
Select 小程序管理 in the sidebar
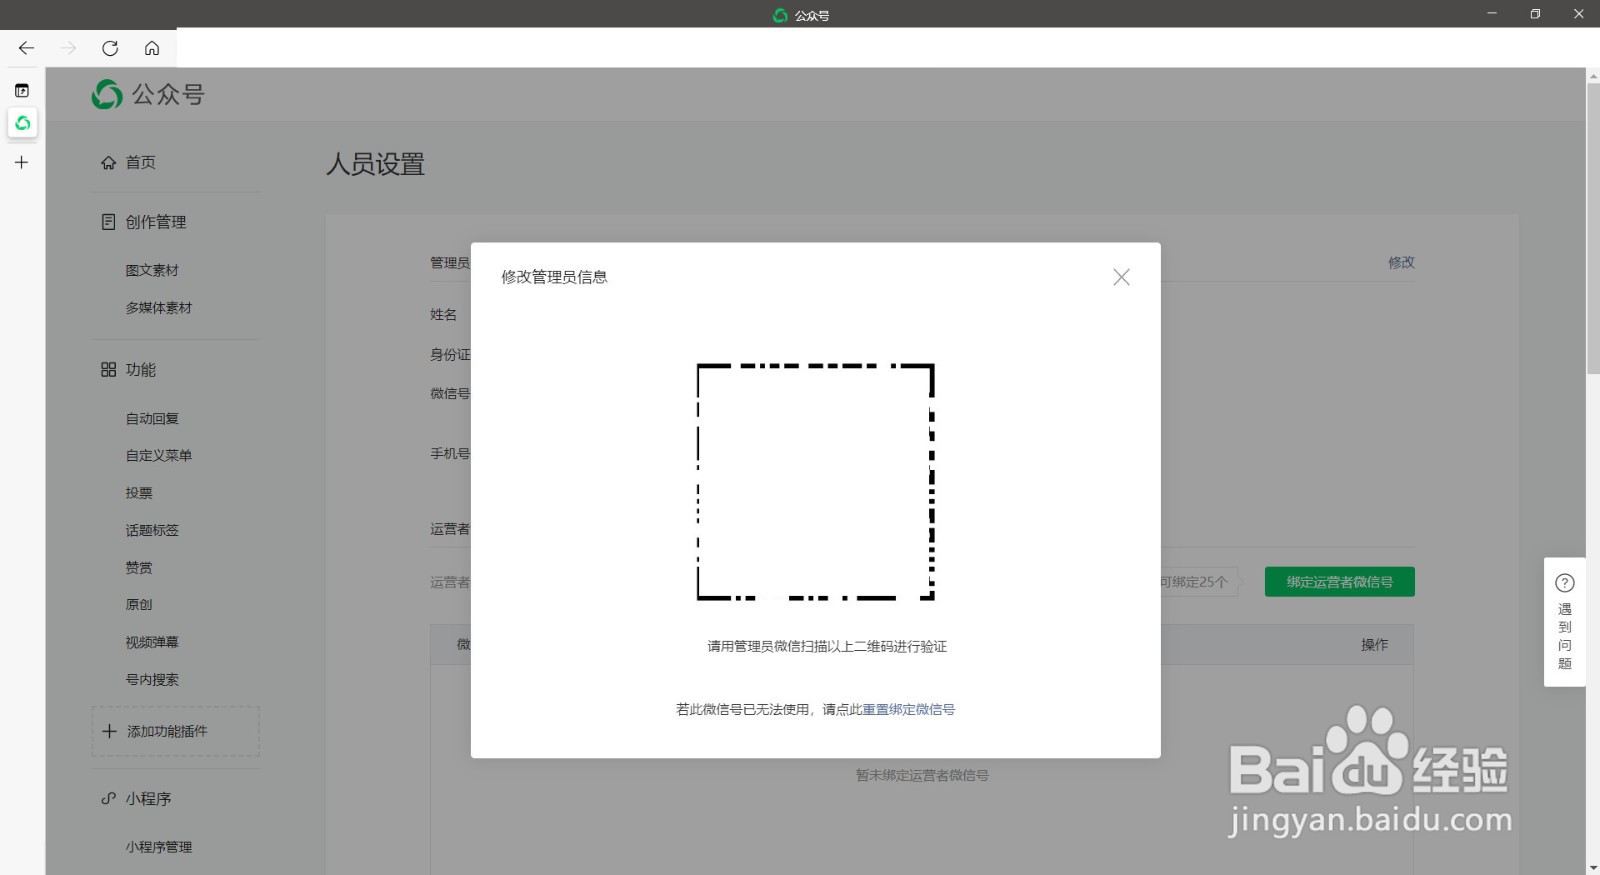coord(158,847)
